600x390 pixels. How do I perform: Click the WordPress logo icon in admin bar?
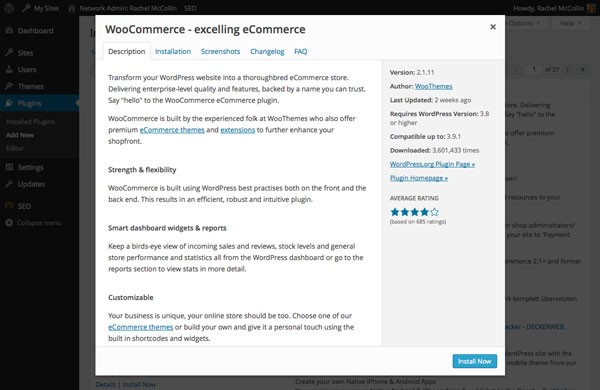coord(9,8)
